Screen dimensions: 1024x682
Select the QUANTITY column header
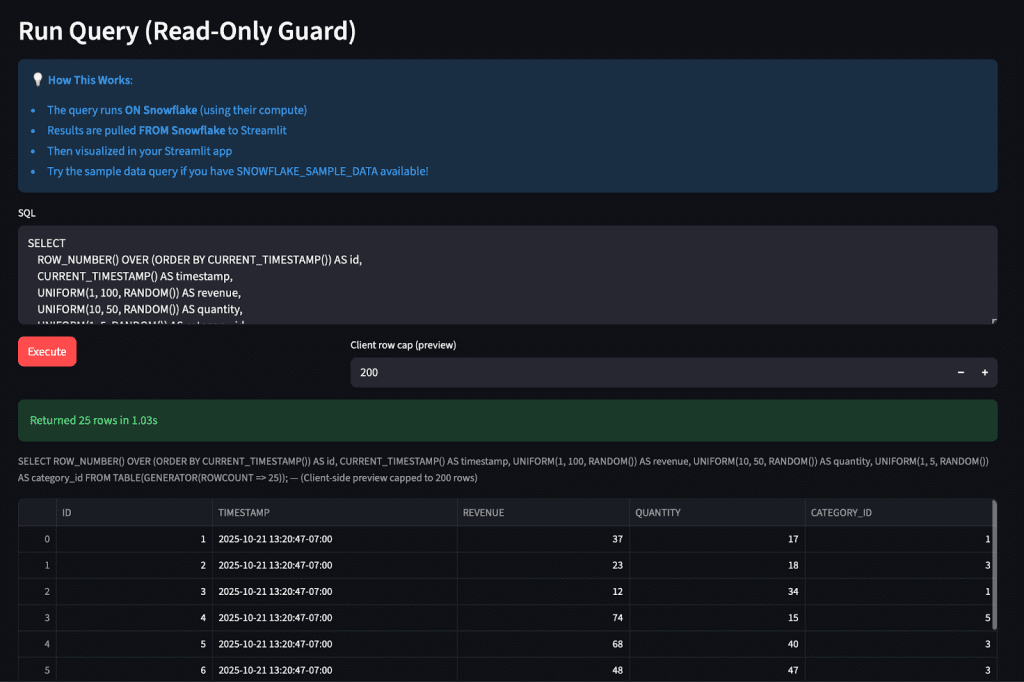715,513
